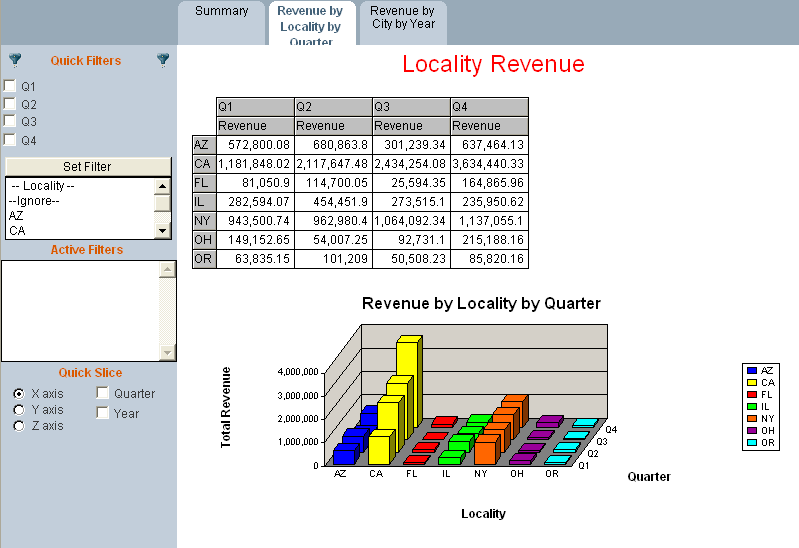Screen dimensions: 799x548
Task: Toggle the Quarter quick slice checkbox
Action: pos(102,393)
